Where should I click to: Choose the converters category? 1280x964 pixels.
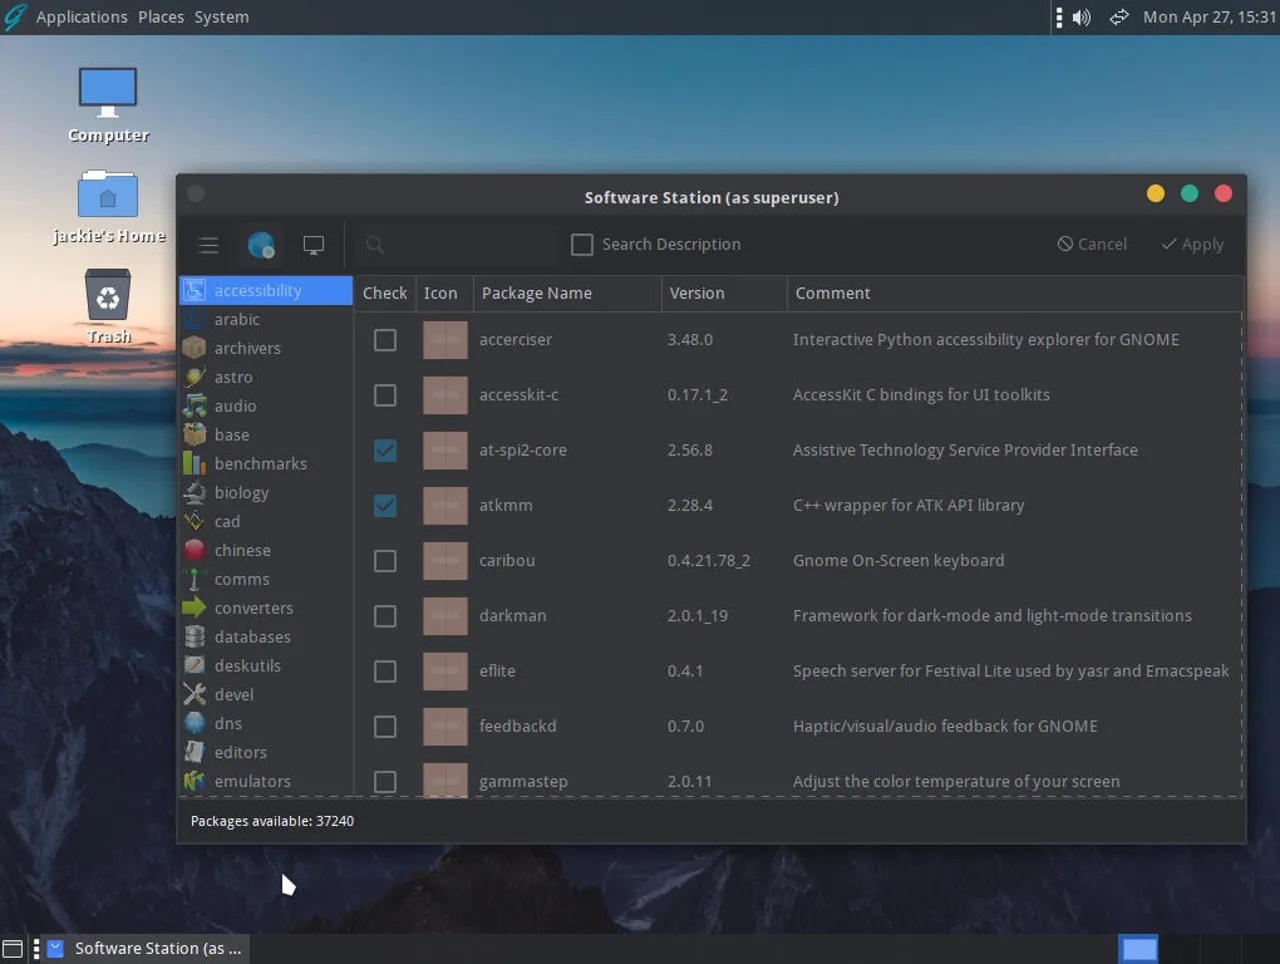click(x=266, y=608)
